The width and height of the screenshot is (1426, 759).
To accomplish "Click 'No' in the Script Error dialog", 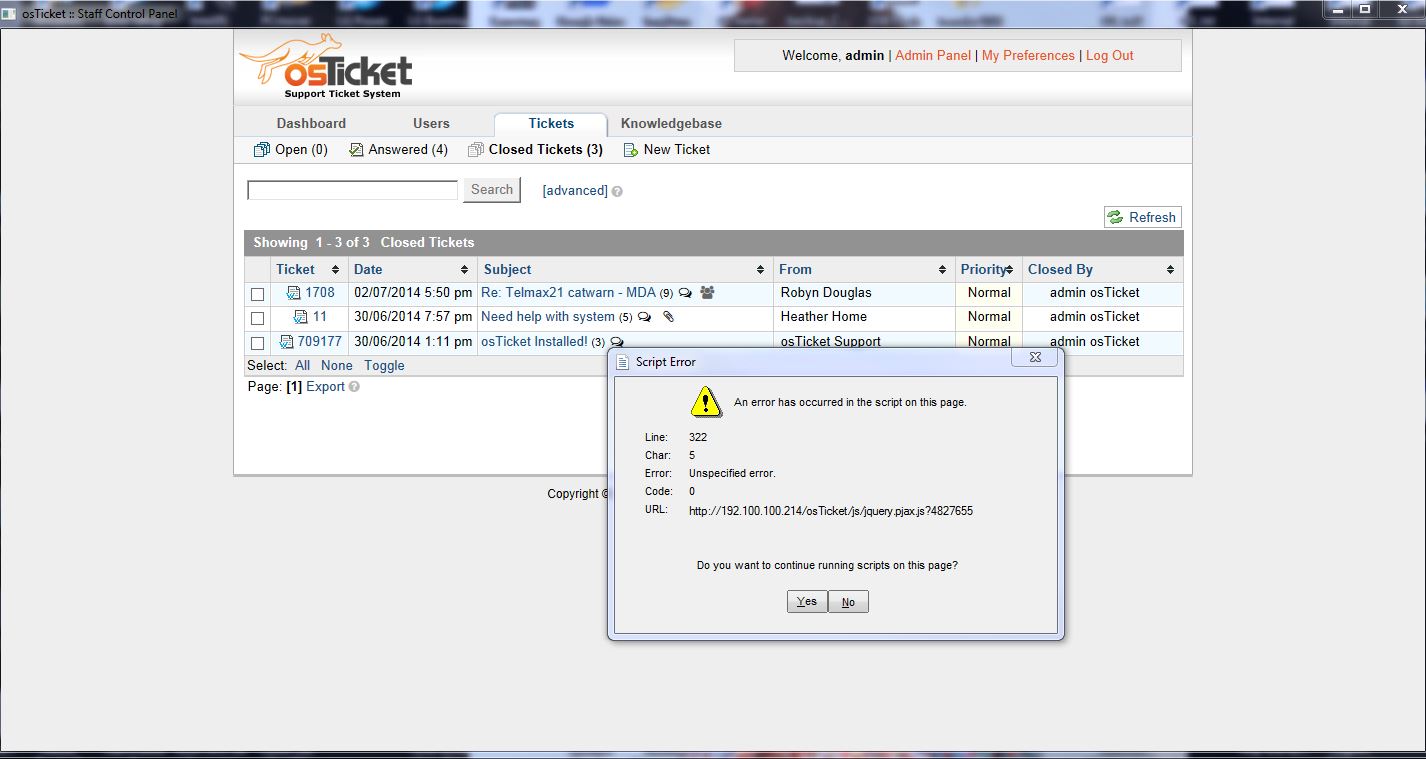I will (847, 601).
